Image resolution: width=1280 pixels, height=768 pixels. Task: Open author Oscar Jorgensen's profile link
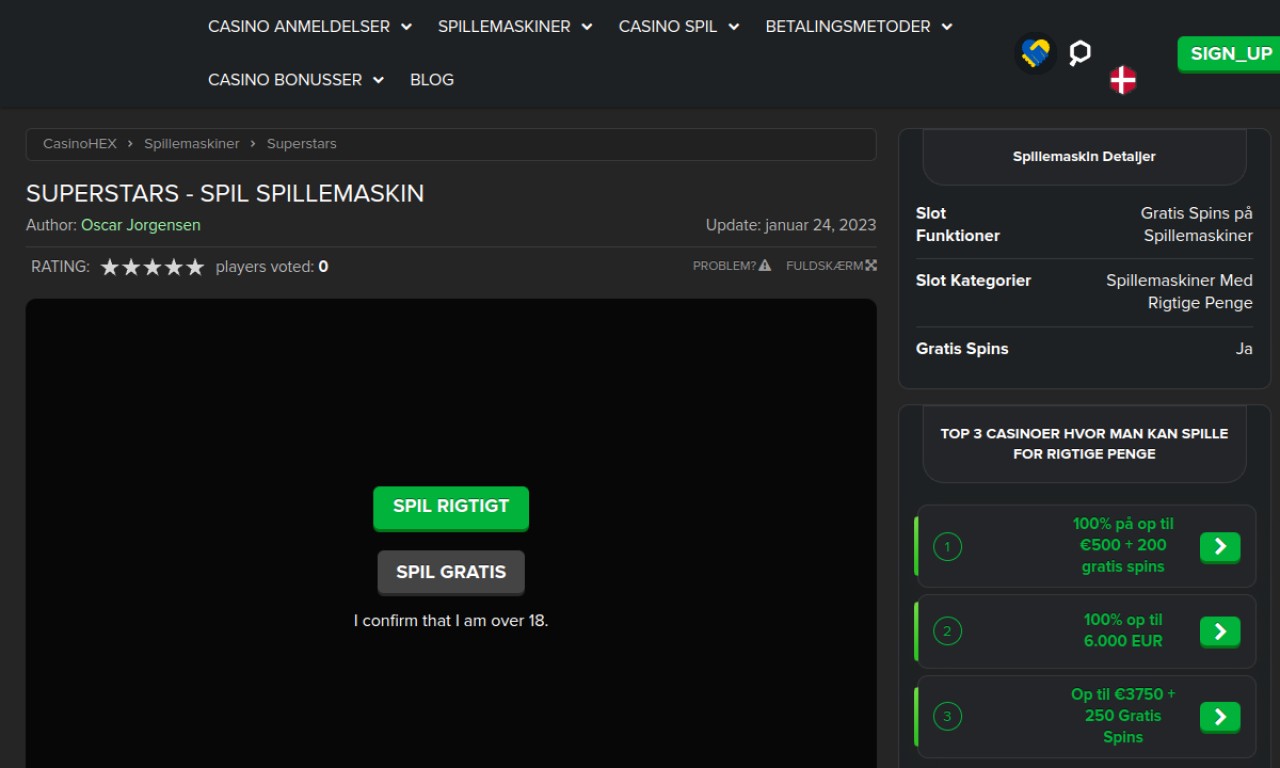[141, 225]
